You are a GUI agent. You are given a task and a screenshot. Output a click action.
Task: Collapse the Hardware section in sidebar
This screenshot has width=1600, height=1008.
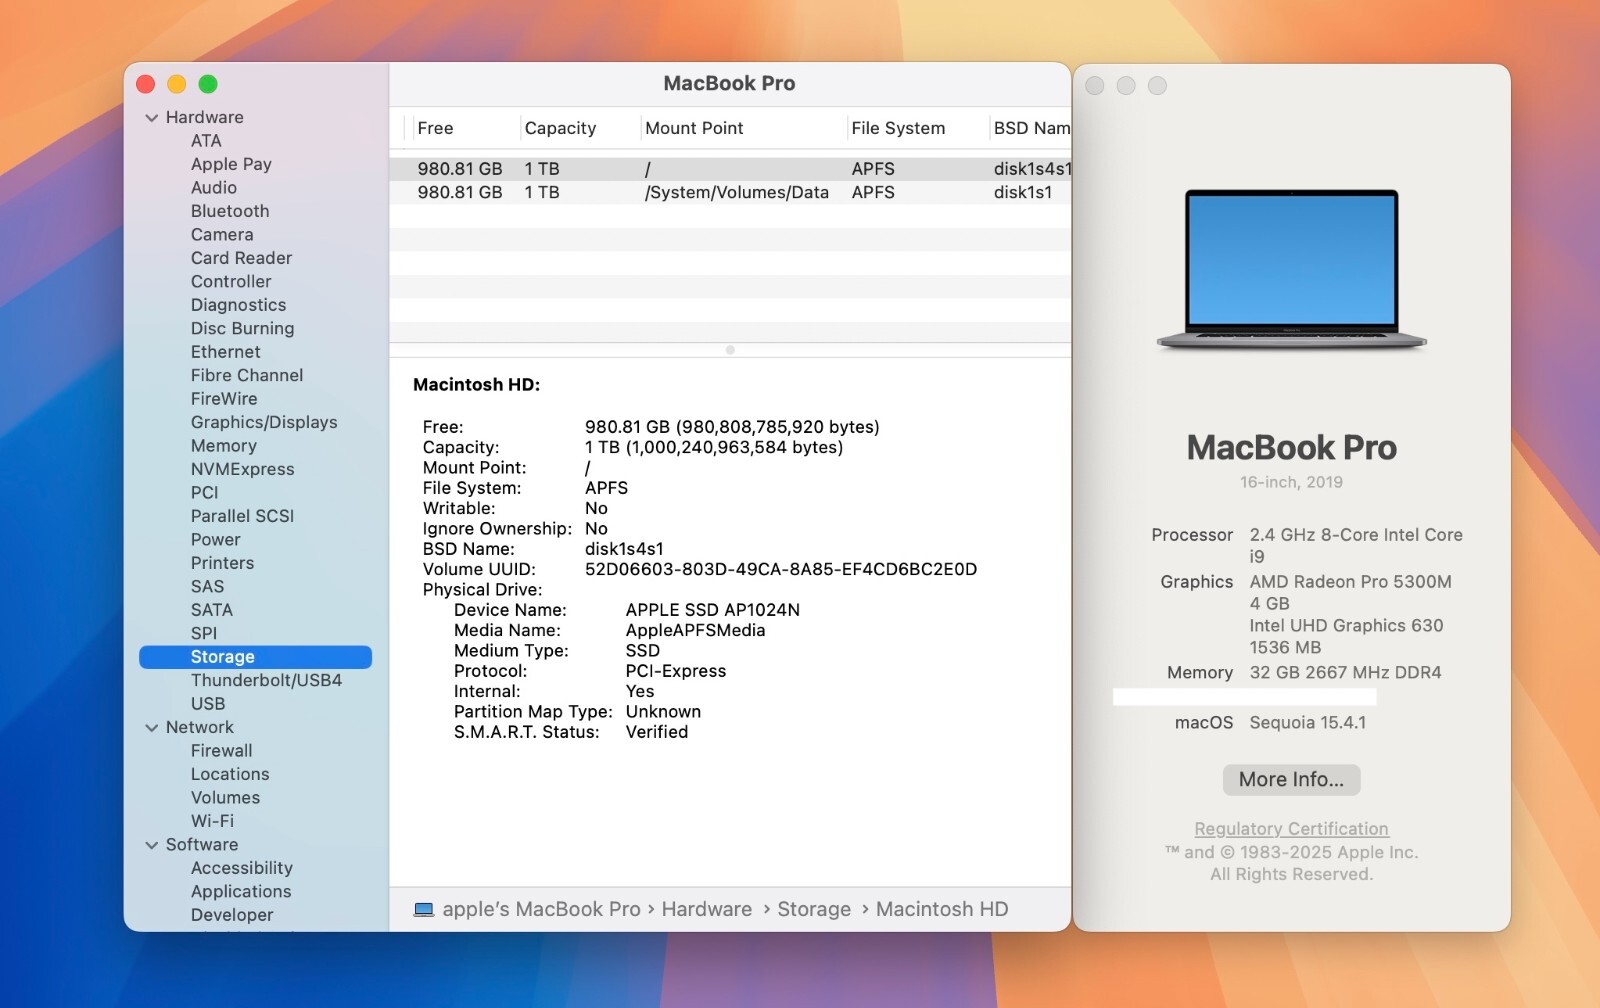(152, 118)
